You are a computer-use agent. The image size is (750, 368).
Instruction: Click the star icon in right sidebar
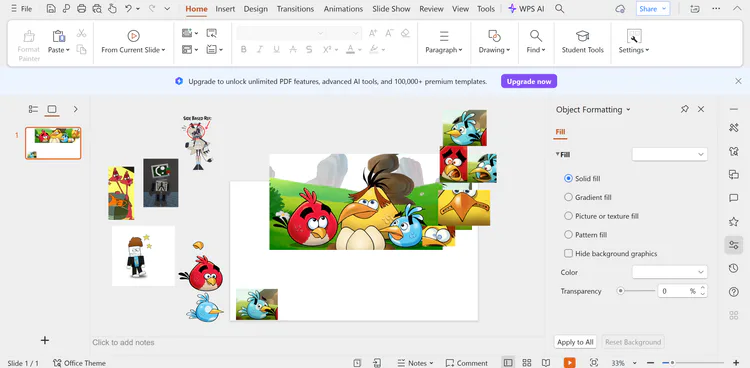click(733, 222)
